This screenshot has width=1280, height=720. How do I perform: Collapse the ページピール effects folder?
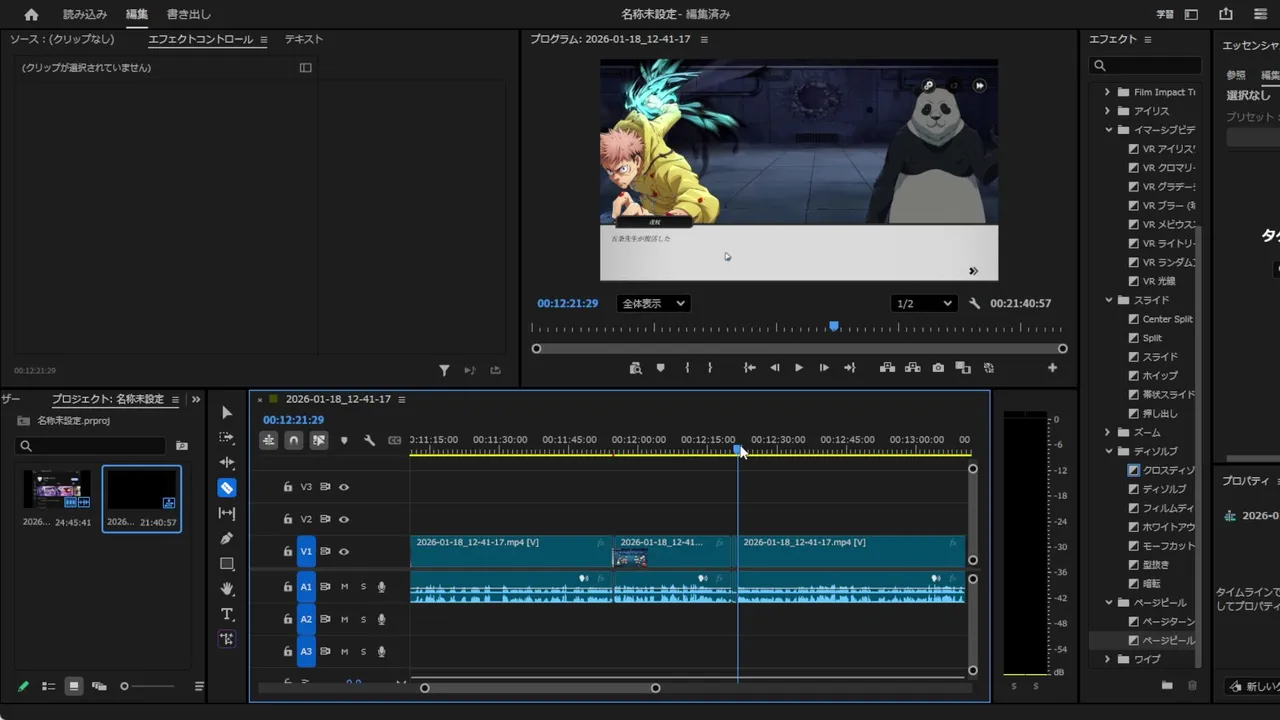click(x=1108, y=603)
